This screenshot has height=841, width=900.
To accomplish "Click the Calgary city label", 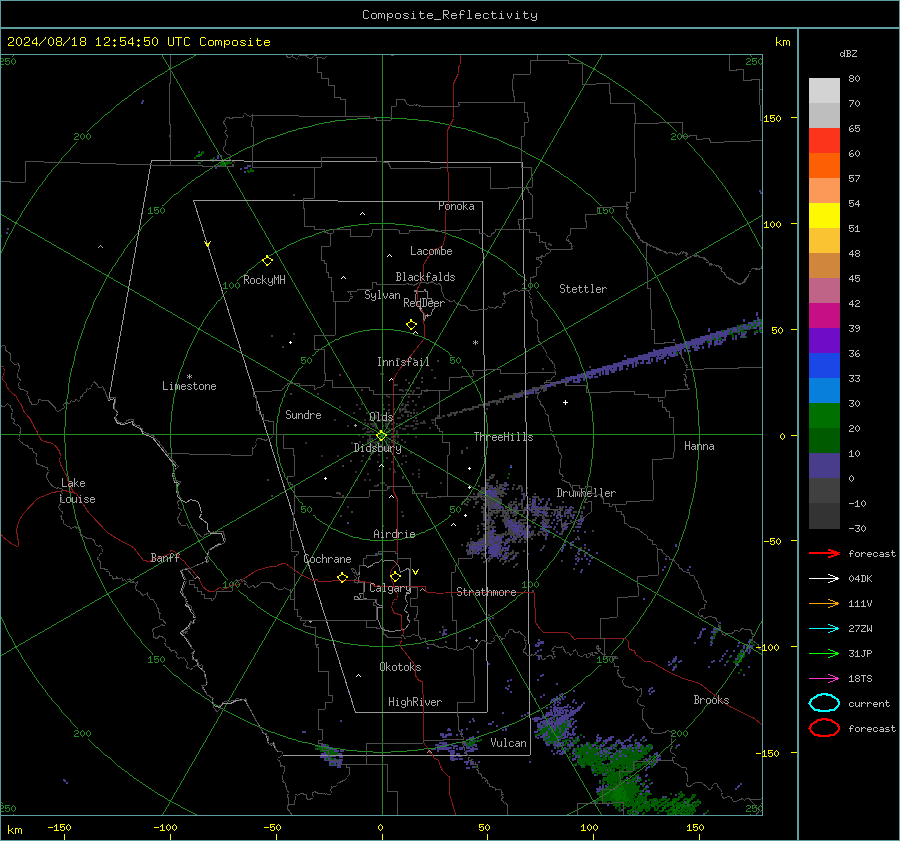I will [390, 588].
